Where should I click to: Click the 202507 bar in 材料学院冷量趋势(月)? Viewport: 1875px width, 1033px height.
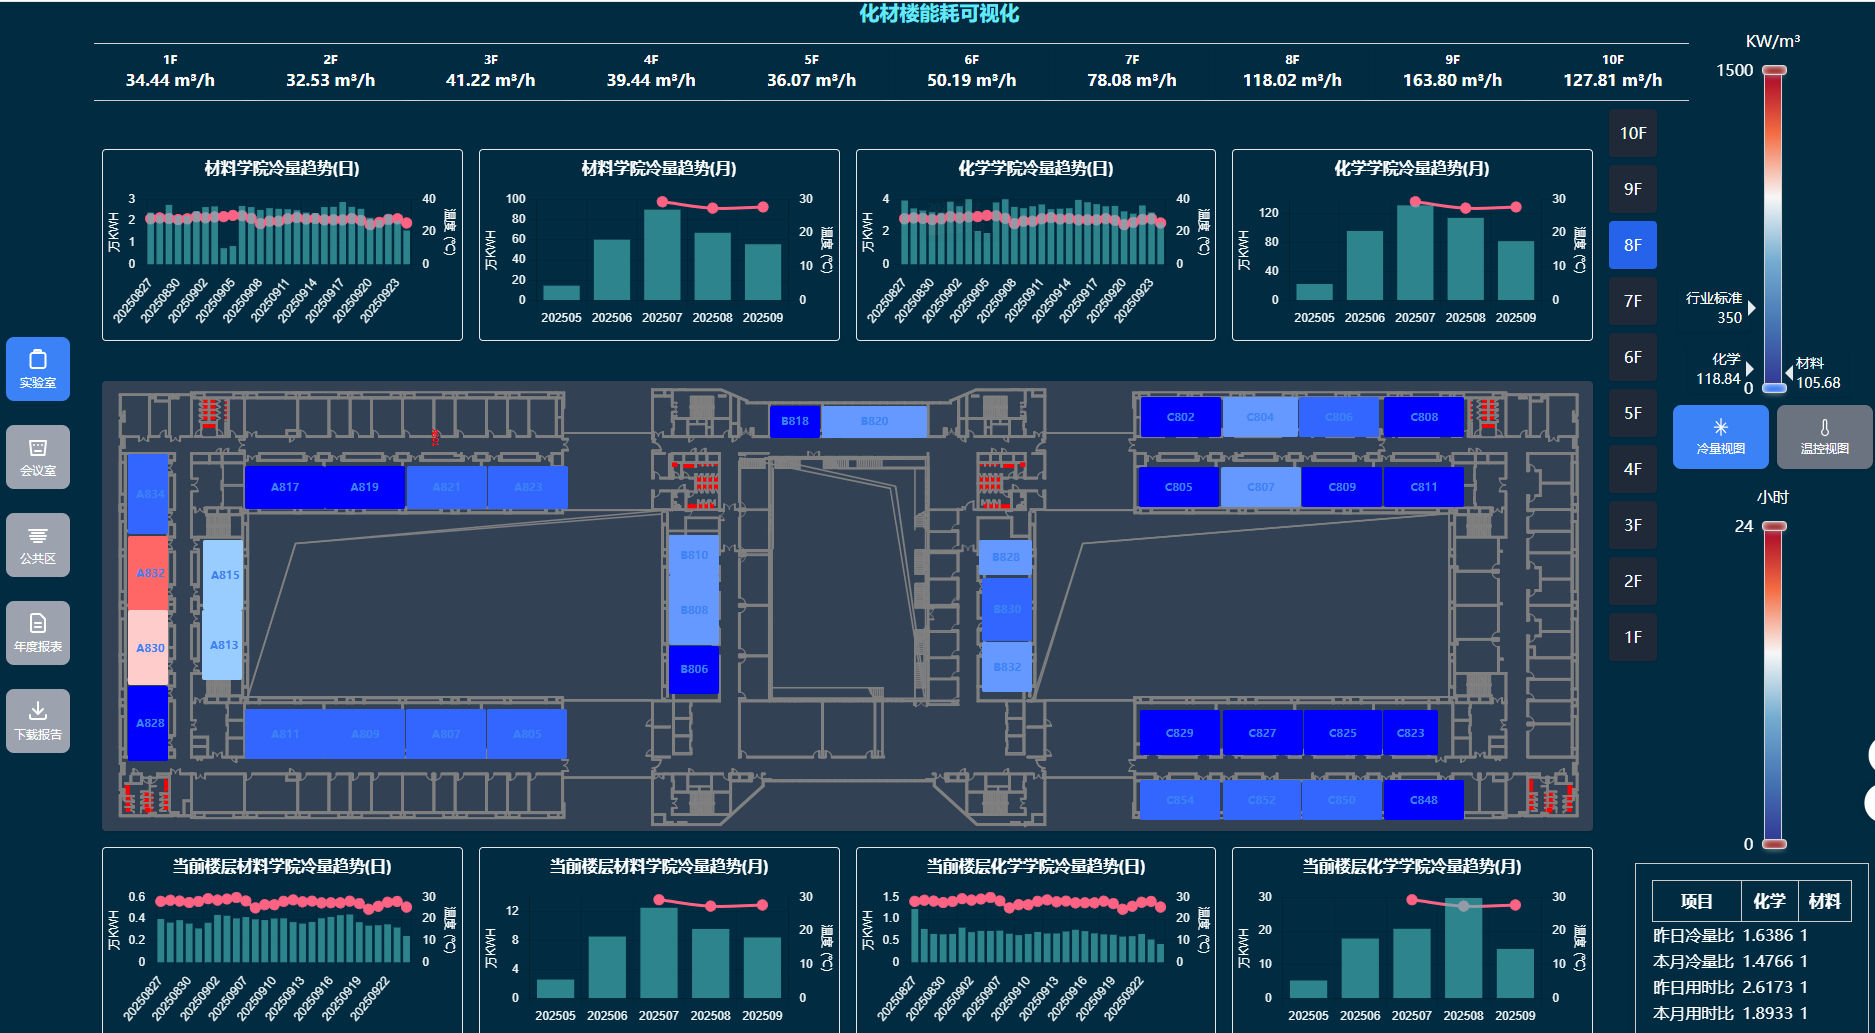[x=662, y=254]
